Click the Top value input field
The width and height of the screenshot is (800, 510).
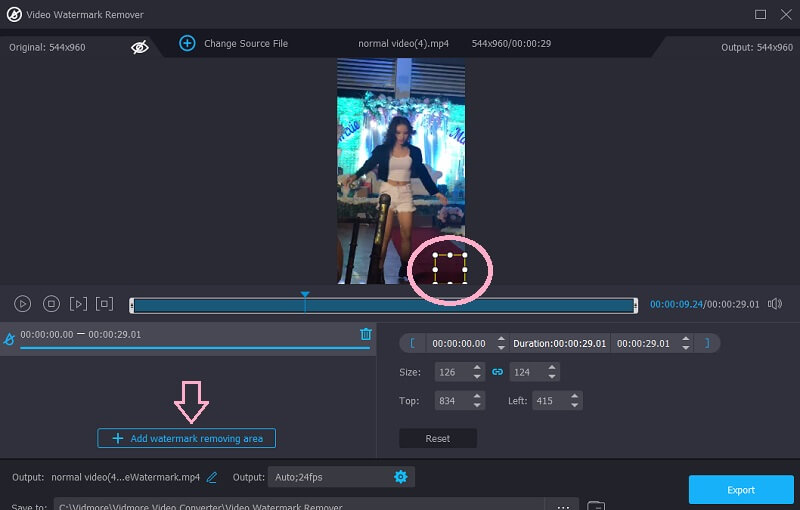pos(449,401)
